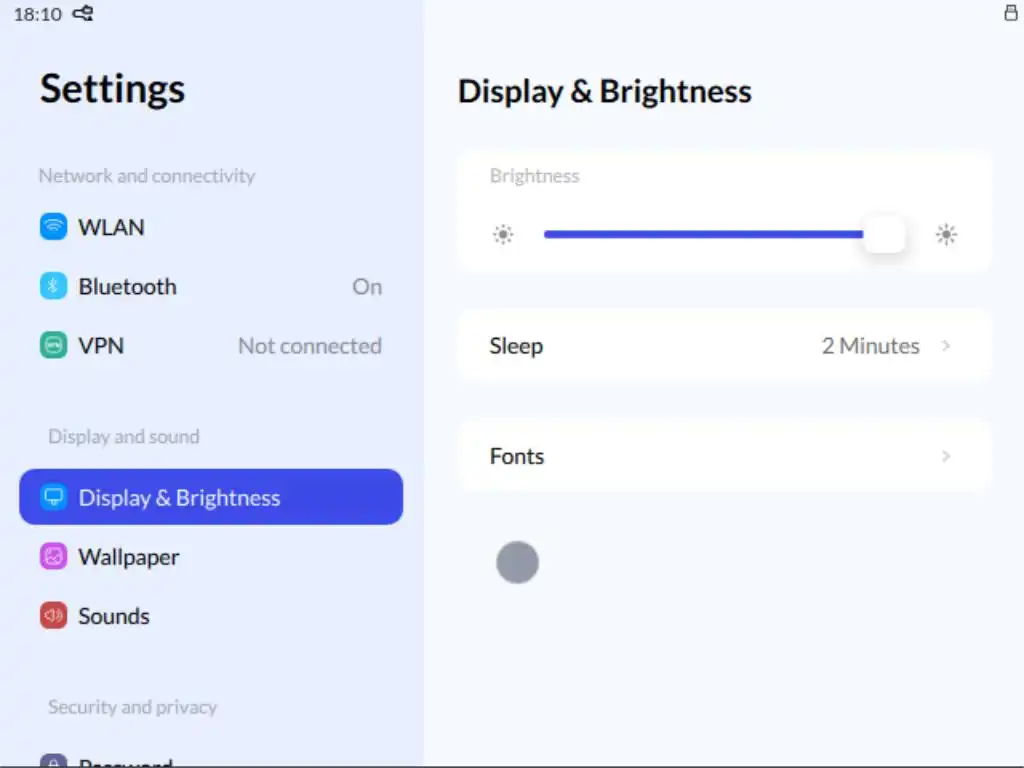Open the WLAN settings page
This screenshot has width=1024, height=768.
coord(112,227)
